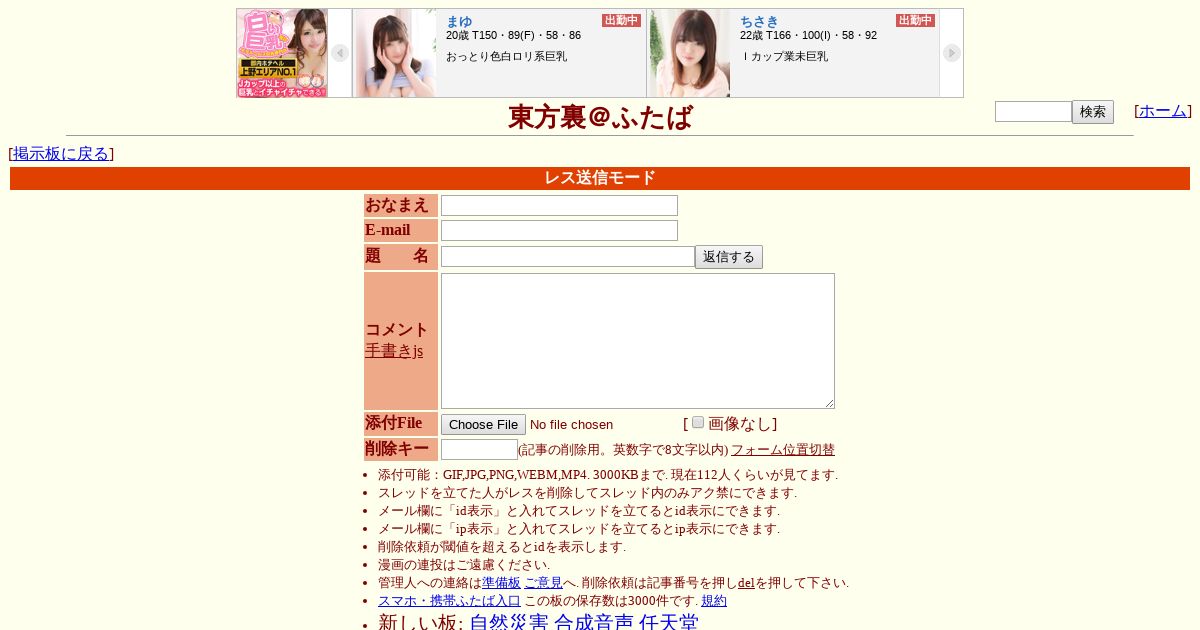
Task: Open スマホ・携帯ふたば入口 link
Action: click(449, 601)
